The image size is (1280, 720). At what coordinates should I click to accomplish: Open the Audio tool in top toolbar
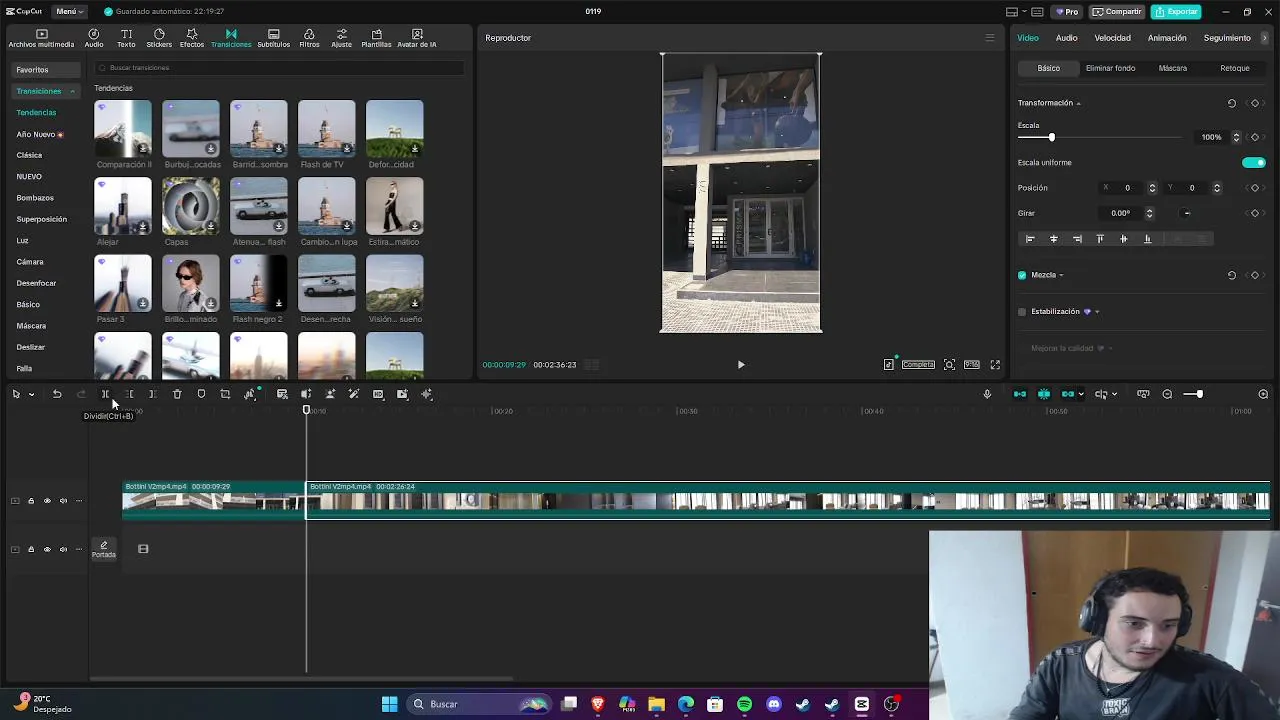pos(94,38)
